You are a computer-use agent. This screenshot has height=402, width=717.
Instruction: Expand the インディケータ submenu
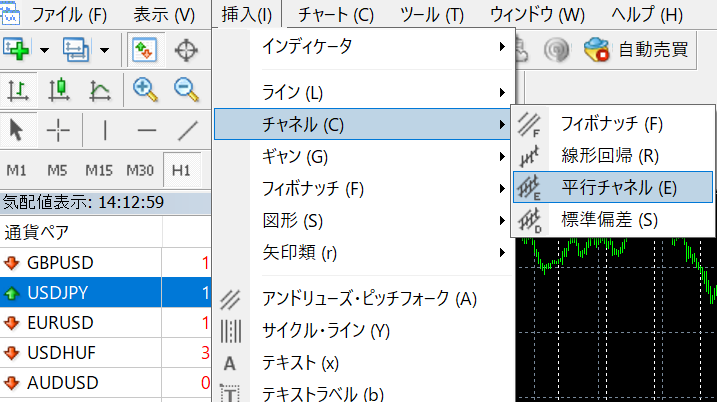364,47
